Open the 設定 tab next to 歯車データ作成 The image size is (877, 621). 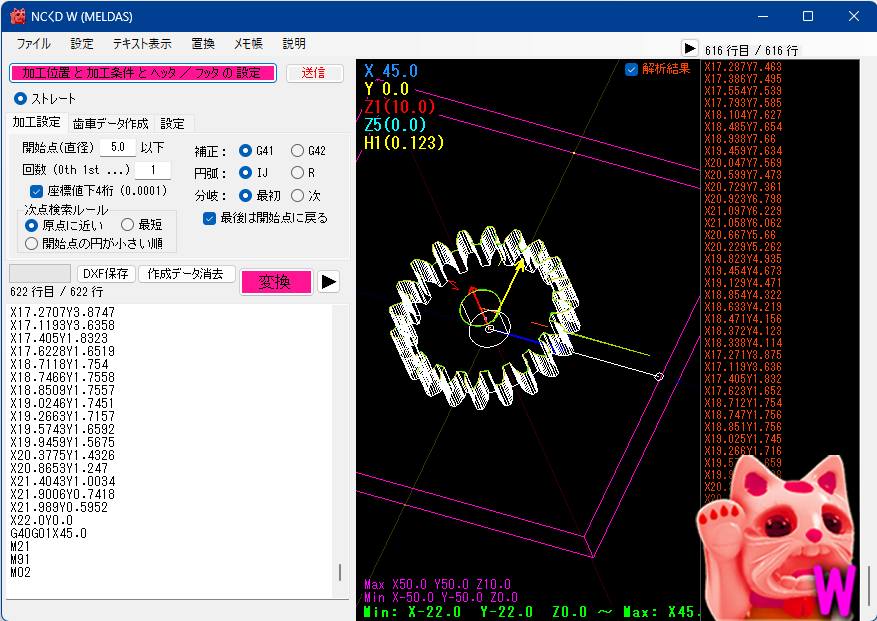171,122
